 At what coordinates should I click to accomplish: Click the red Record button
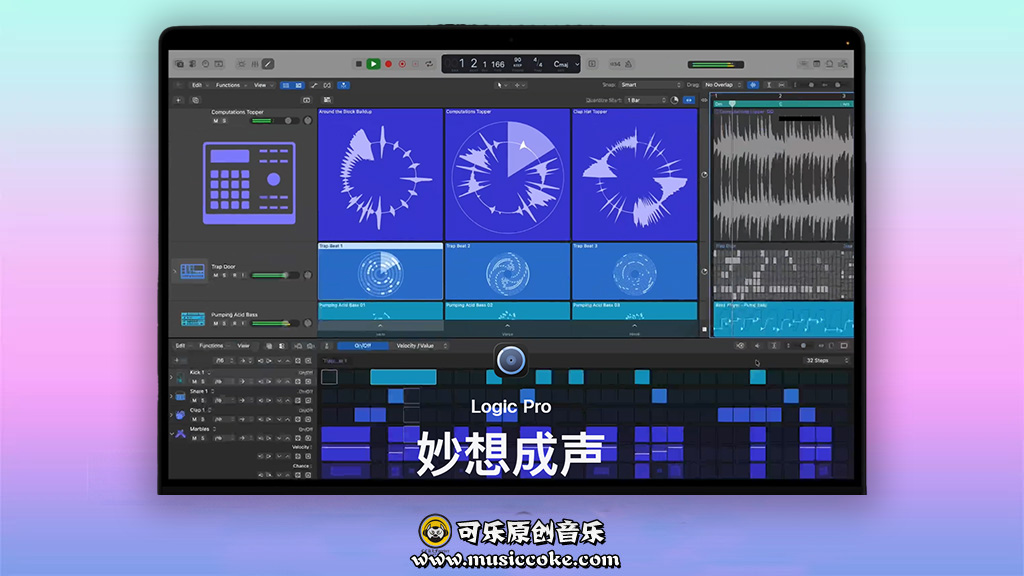pos(388,64)
